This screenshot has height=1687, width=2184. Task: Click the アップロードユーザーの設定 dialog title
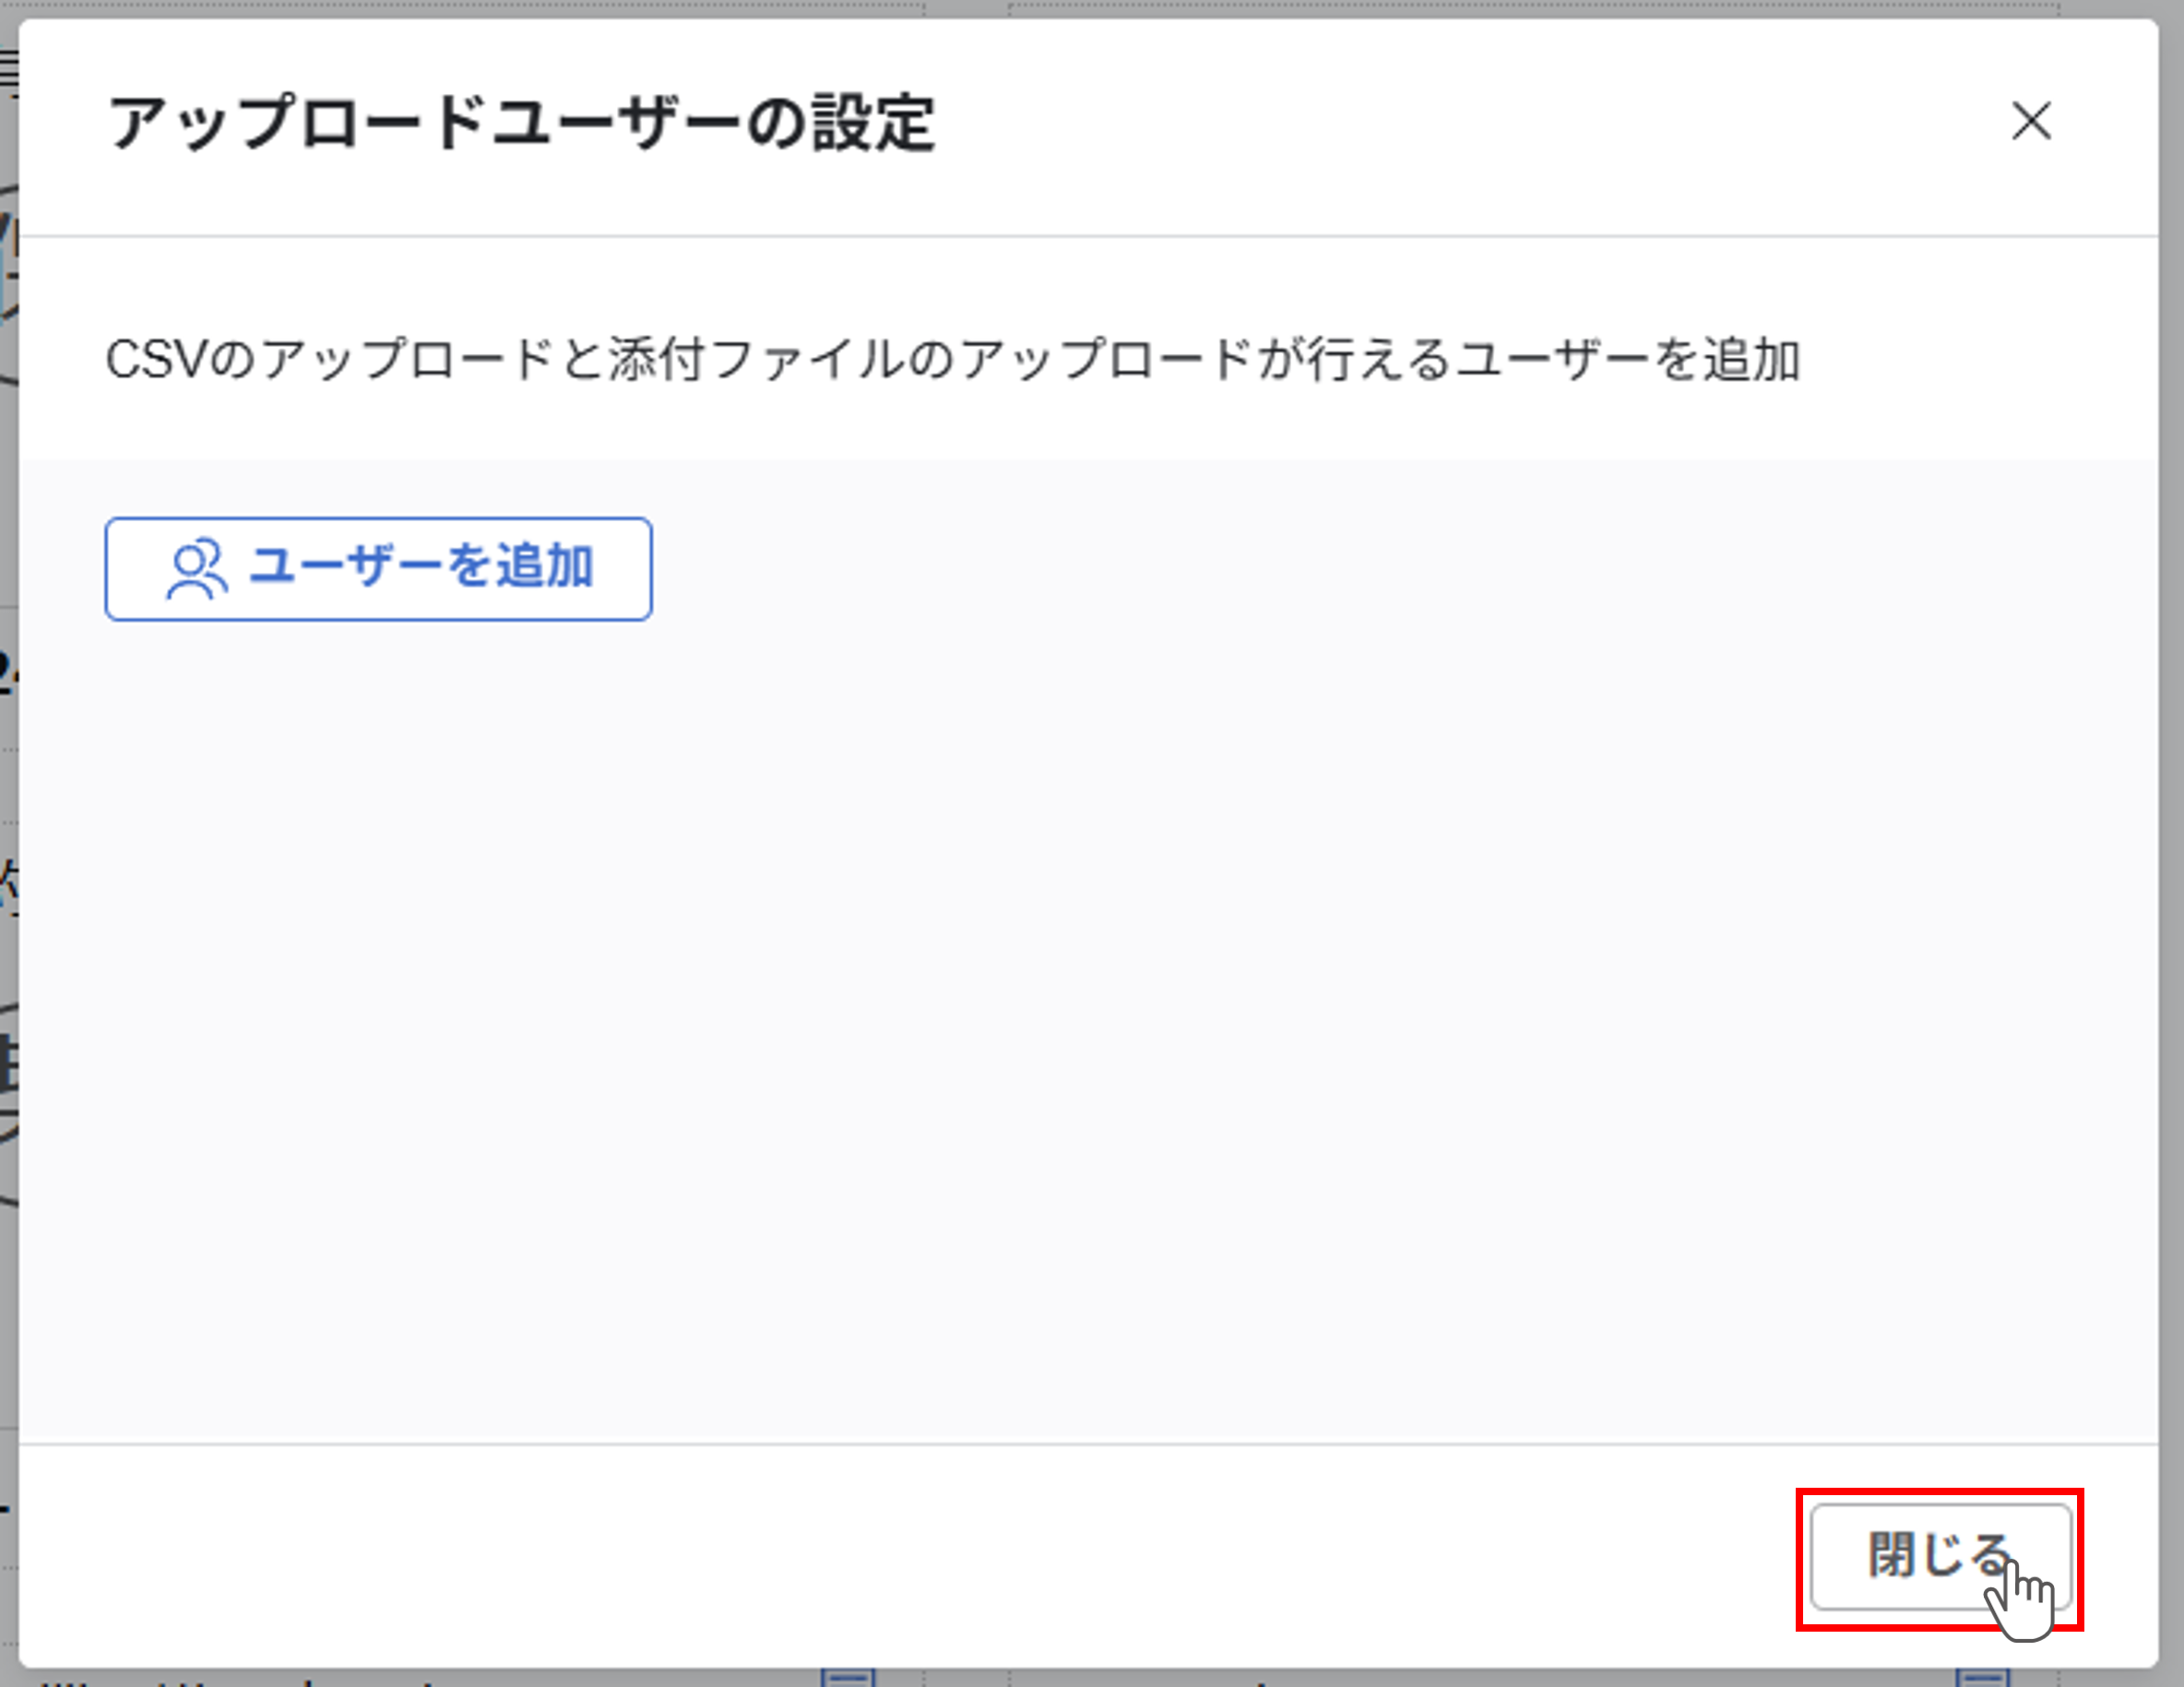tap(521, 124)
